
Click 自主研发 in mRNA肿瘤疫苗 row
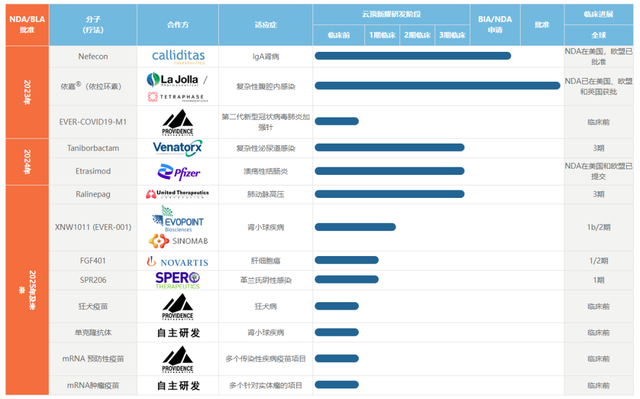[178, 386]
